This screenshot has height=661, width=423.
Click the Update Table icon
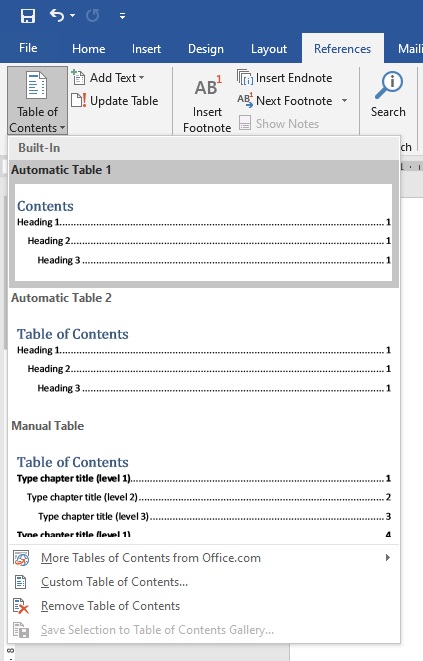tap(79, 101)
